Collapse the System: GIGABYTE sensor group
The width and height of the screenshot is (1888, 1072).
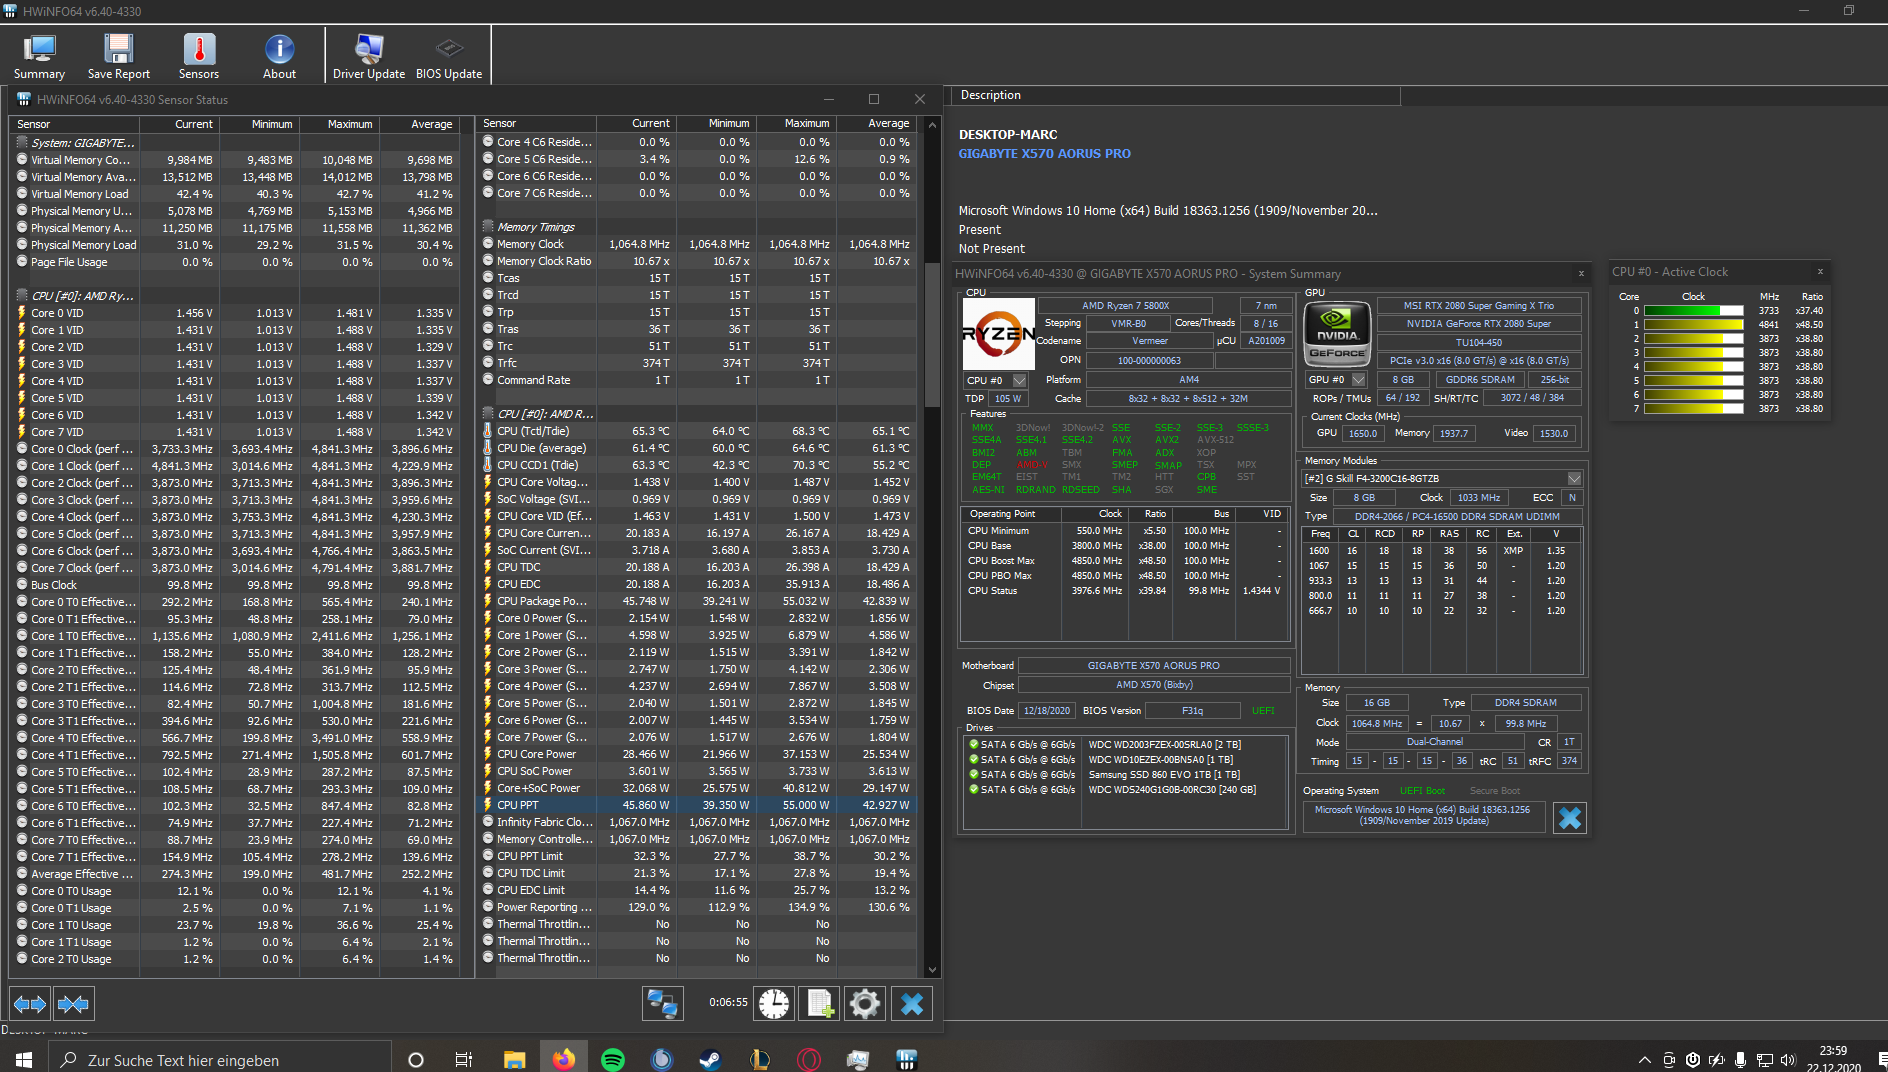[22, 143]
